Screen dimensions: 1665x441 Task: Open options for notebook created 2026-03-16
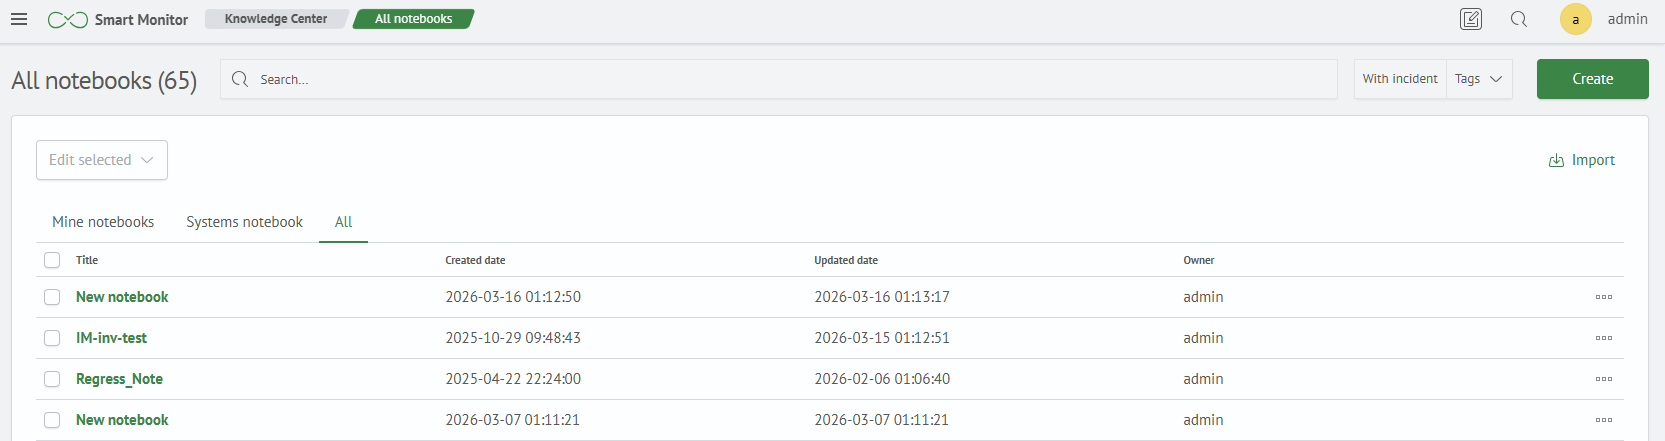click(x=1604, y=297)
